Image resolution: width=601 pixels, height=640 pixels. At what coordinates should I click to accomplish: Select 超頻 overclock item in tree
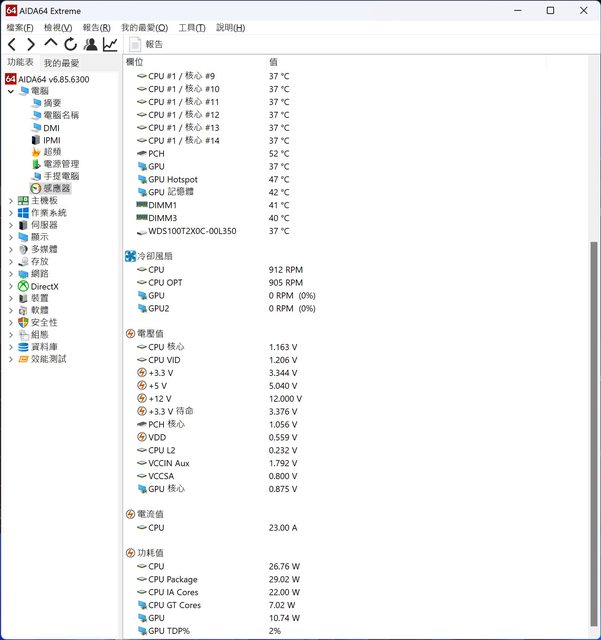click(x=51, y=152)
